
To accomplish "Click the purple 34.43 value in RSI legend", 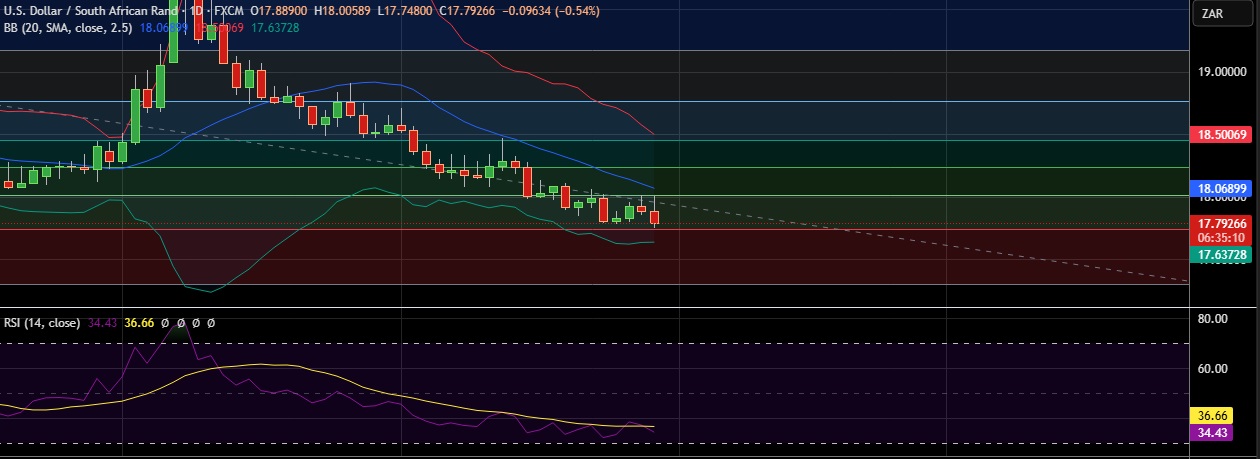I will pos(103,323).
